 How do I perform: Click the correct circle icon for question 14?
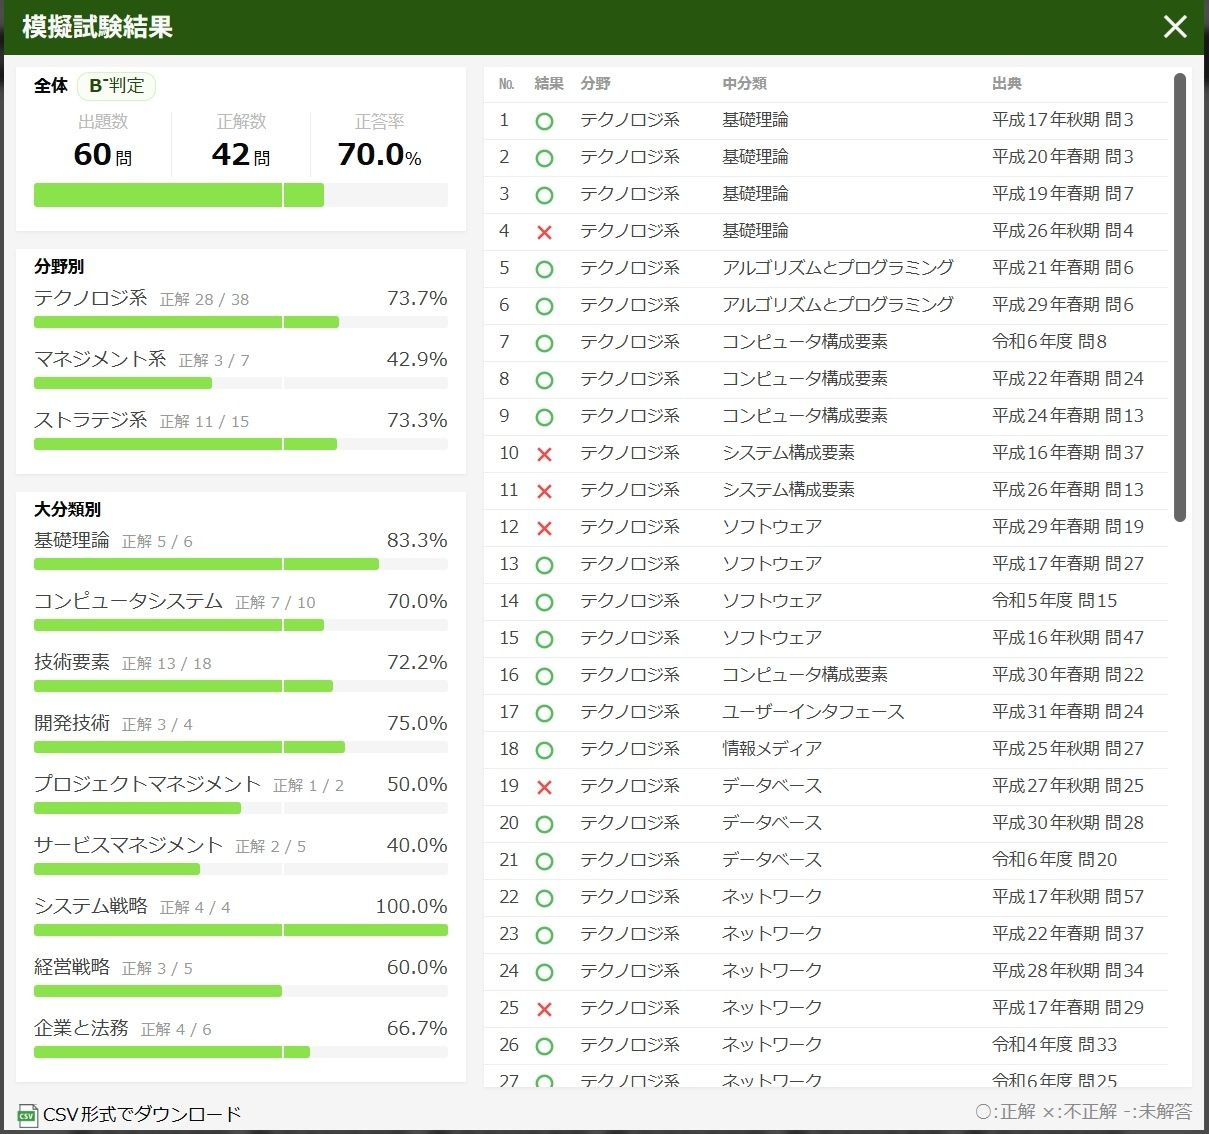click(x=544, y=602)
